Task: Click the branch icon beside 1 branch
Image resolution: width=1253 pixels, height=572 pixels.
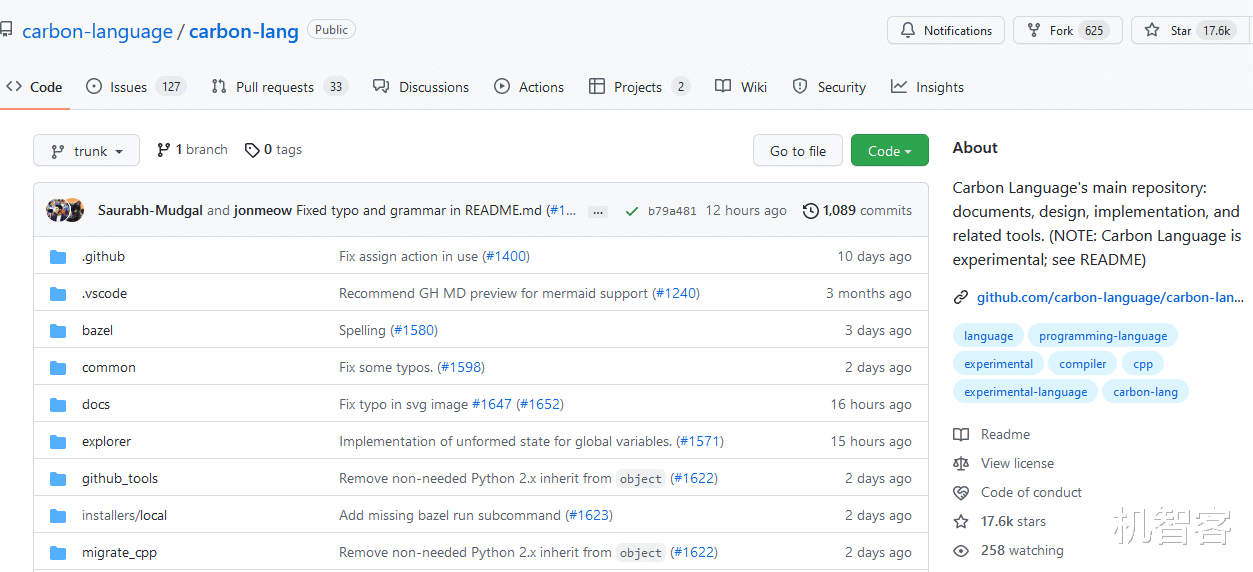Action: click(x=164, y=150)
